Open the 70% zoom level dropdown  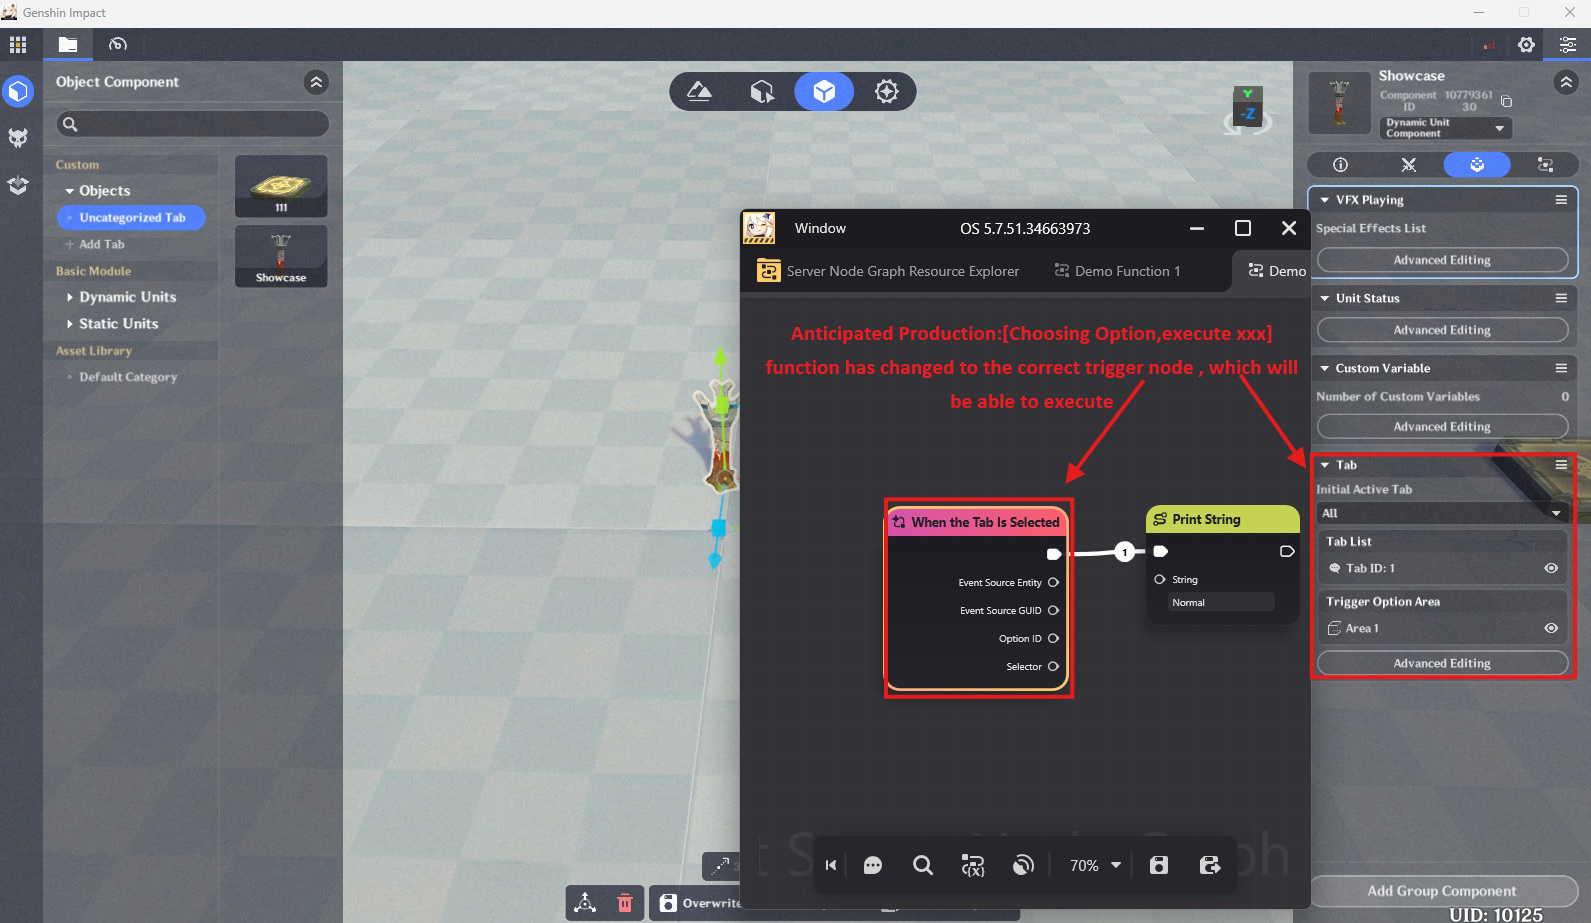(x=1095, y=865)
